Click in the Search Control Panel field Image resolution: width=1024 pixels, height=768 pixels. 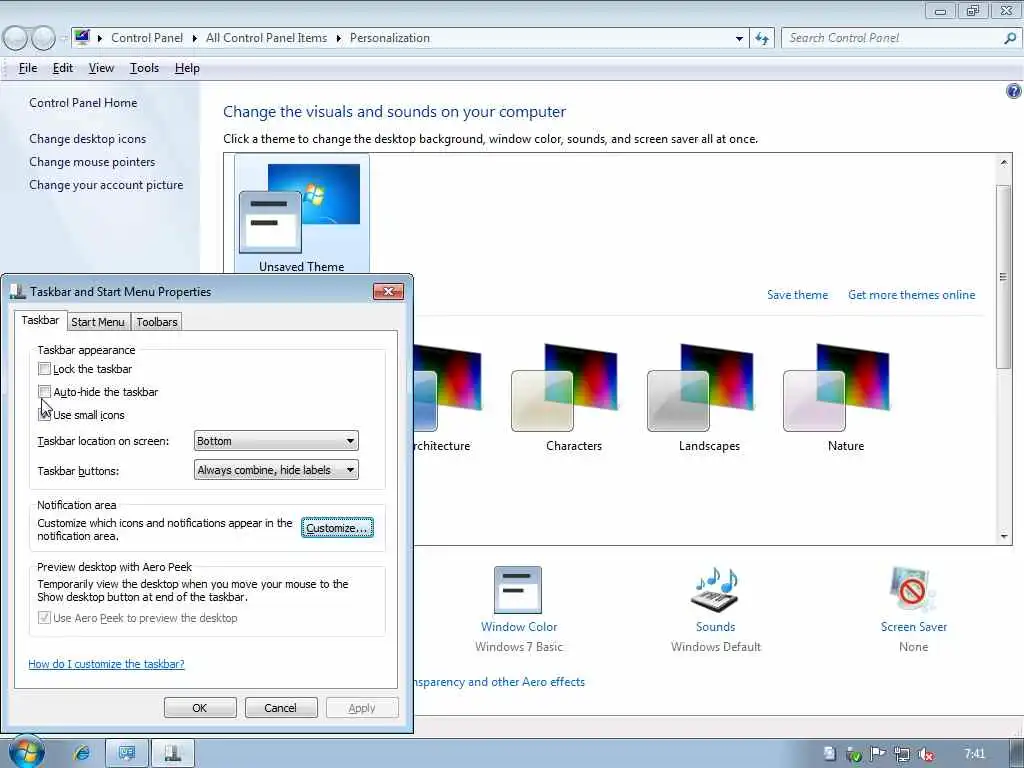(x=895, y=38)
